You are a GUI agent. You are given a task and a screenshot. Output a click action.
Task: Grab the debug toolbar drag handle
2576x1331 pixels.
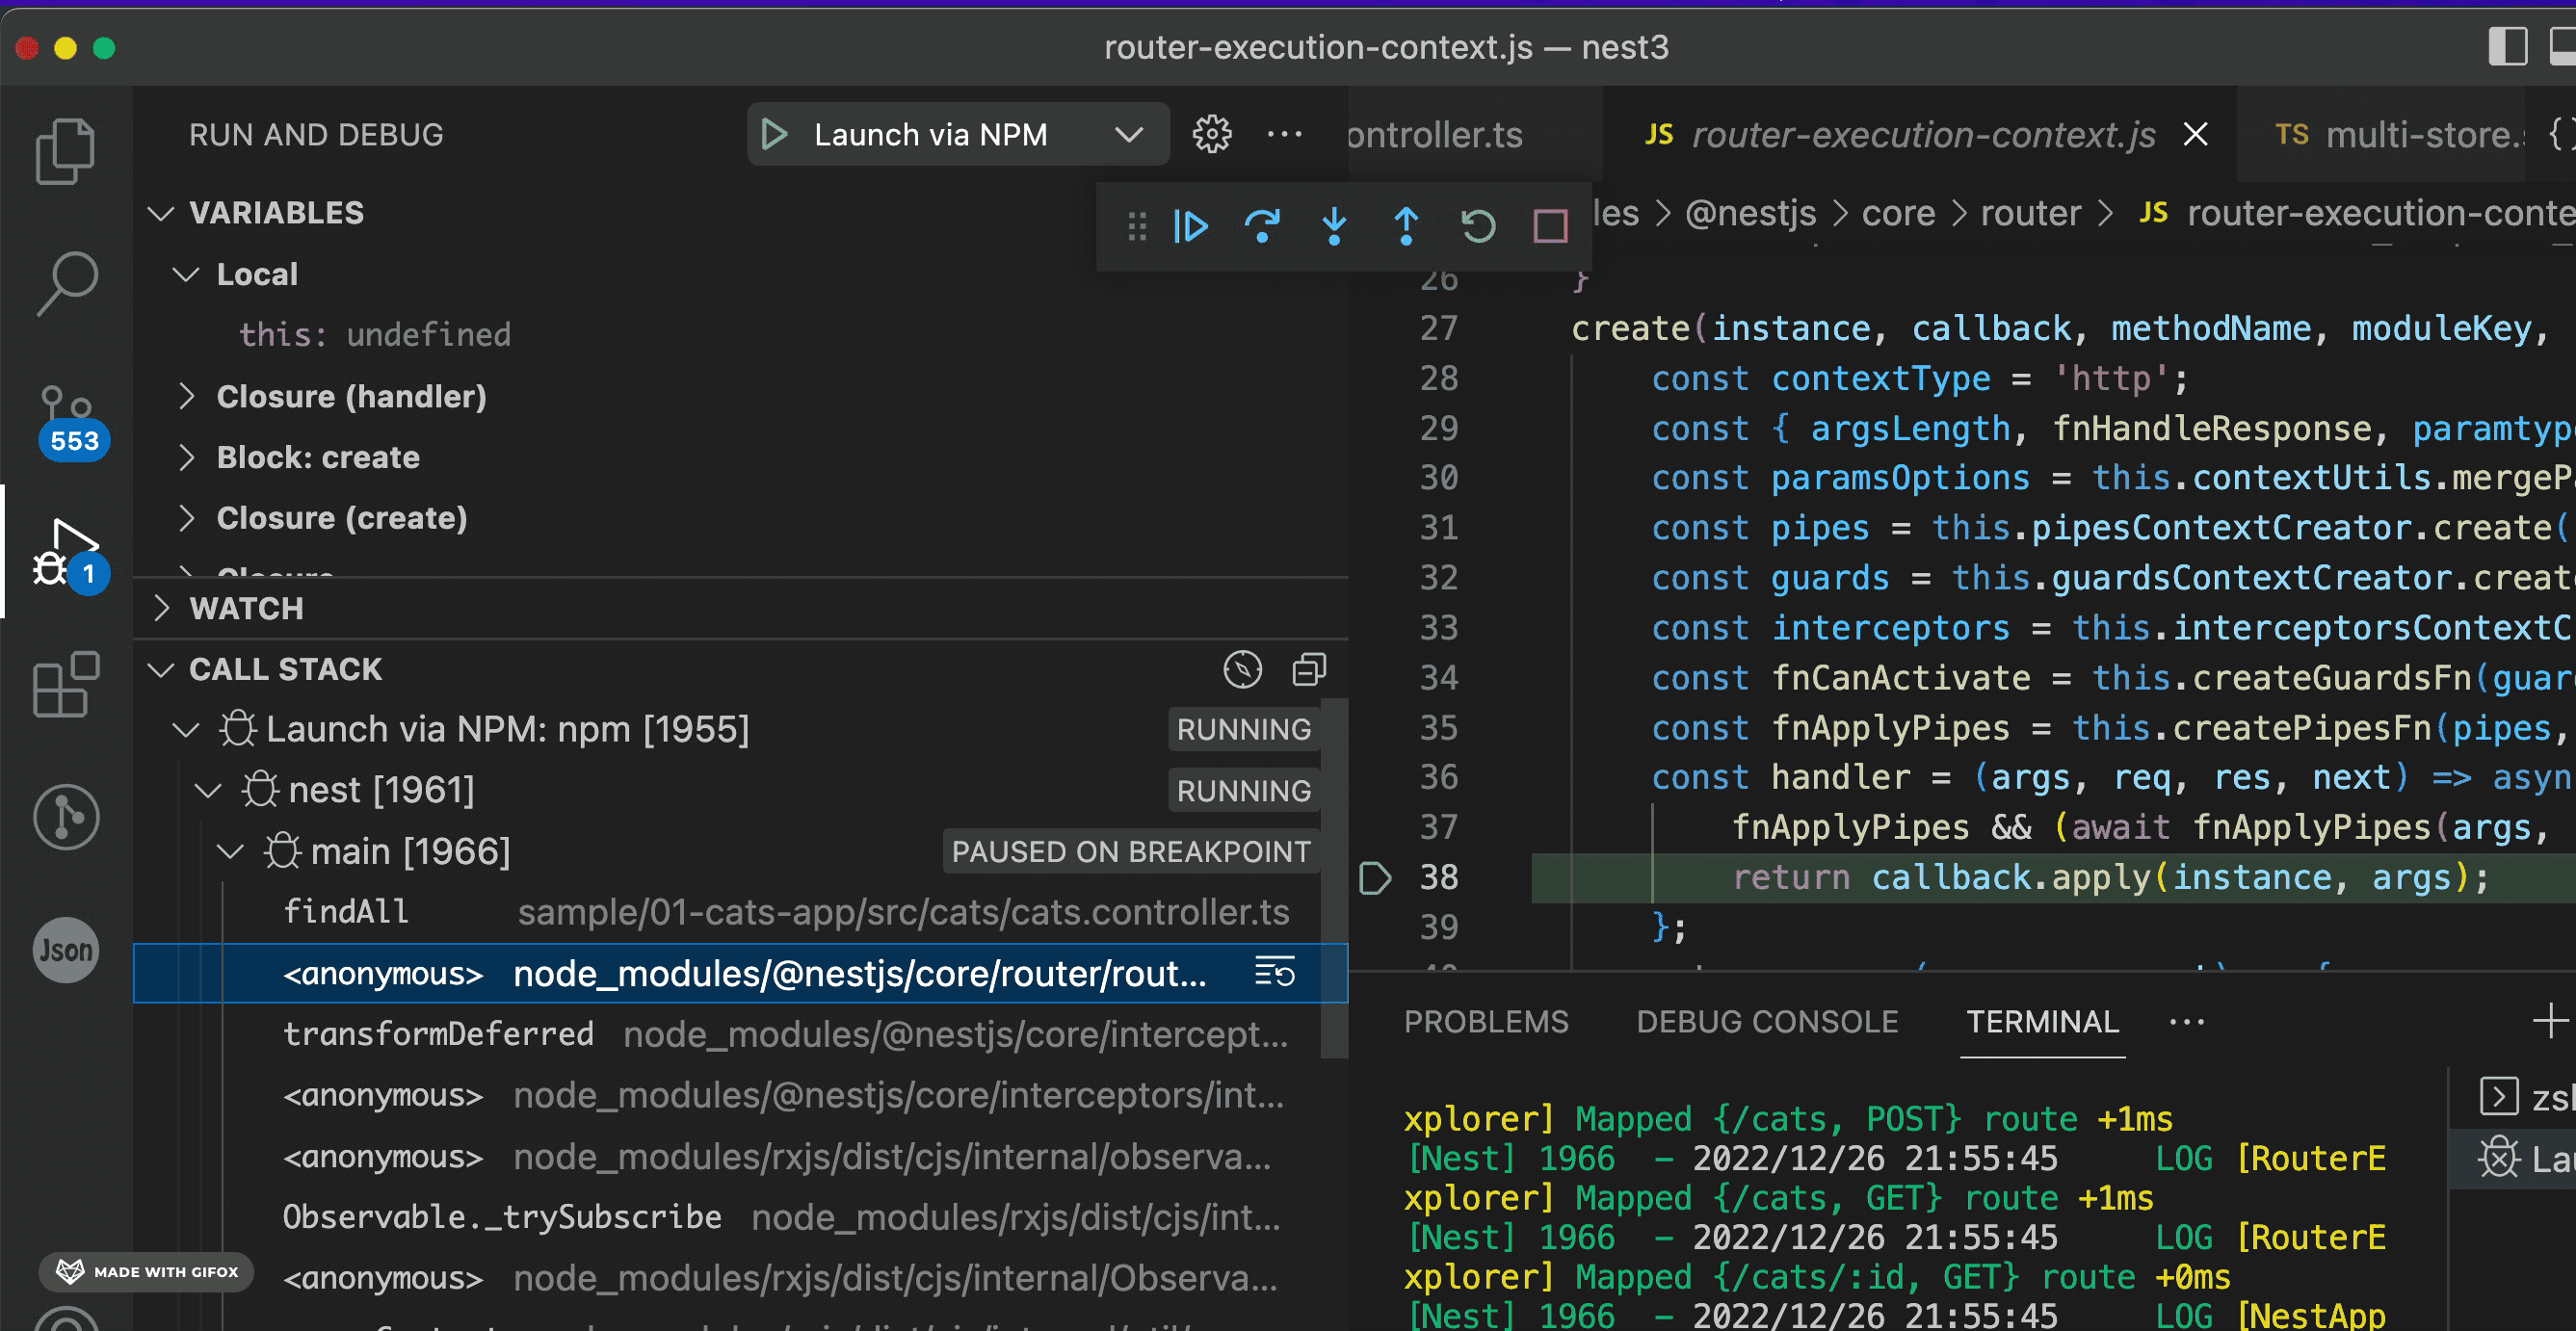[1137, 226]
